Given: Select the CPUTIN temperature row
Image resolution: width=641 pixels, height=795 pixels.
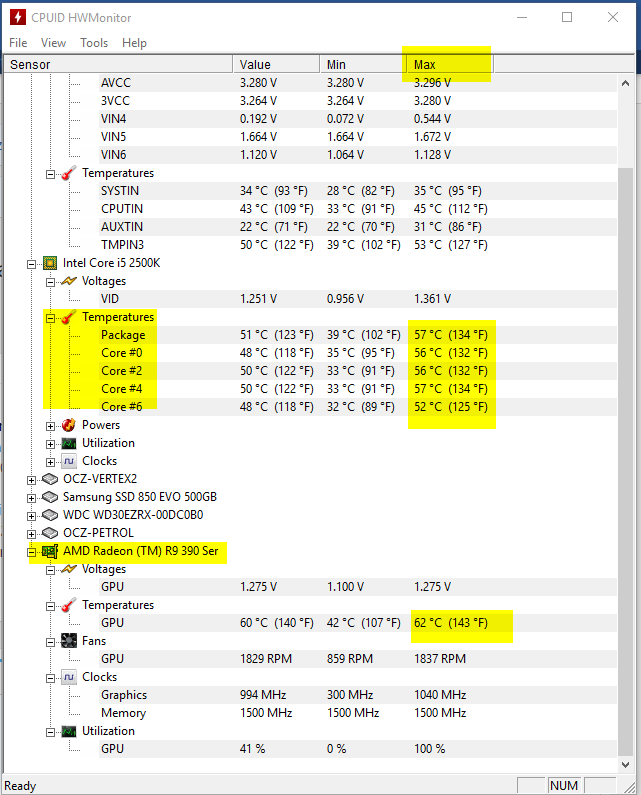Looking at the screenshot, I should tap(358, 209).
